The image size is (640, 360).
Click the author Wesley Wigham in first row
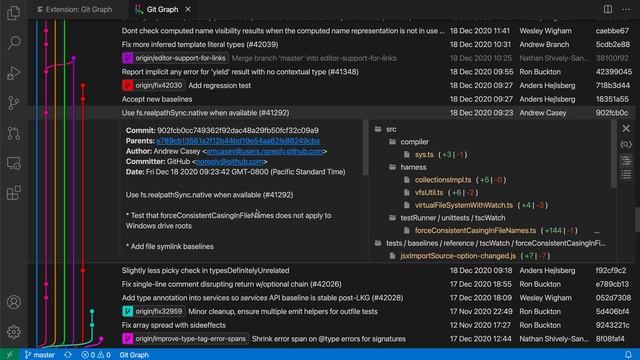tap(545, 31)
